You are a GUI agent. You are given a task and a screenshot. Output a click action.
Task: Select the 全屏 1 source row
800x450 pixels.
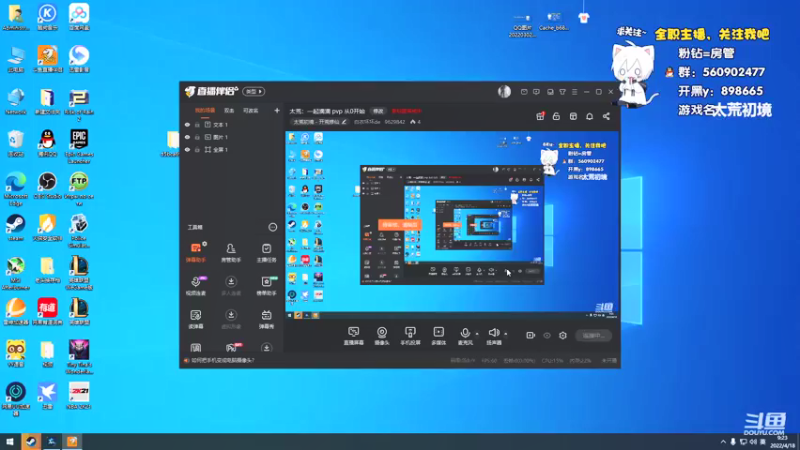point(232,149)
